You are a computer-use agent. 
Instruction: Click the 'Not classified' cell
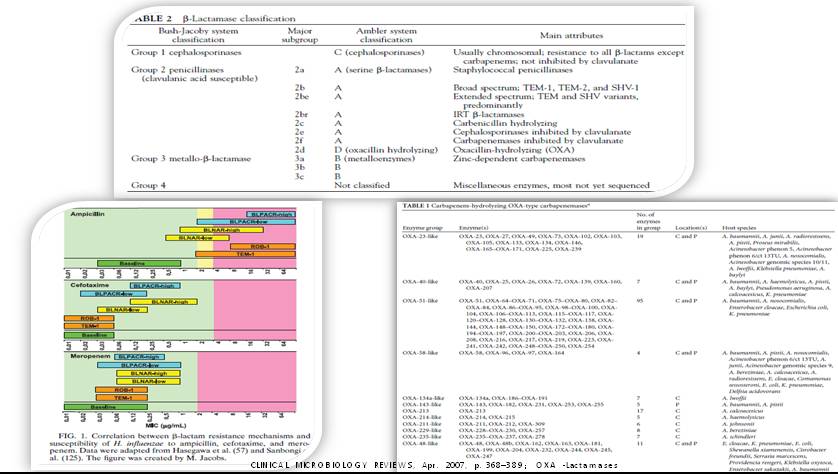pyautogui.click(x=362, y=185)
